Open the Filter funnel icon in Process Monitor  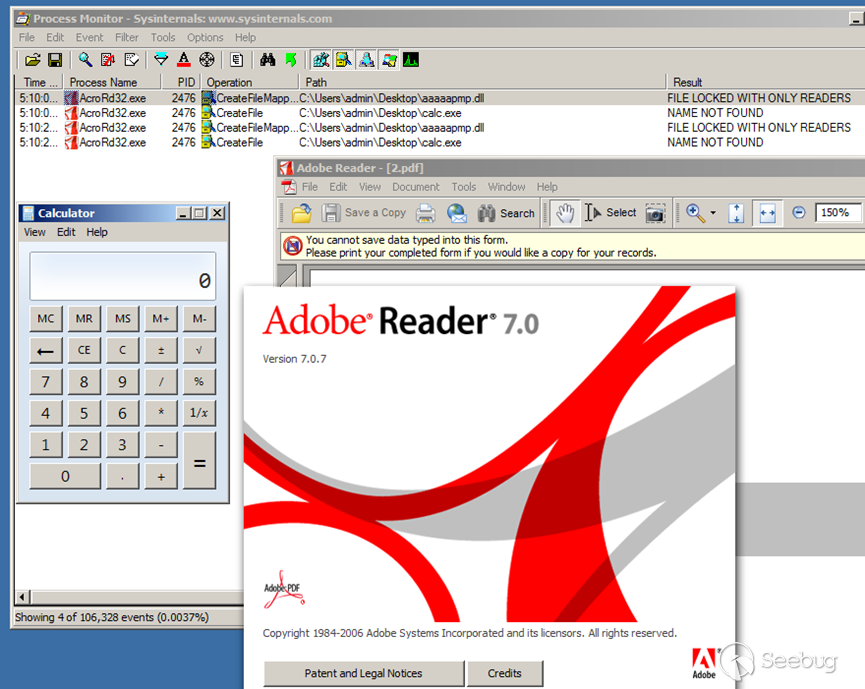pyautogui.click(x=161, y=60)
